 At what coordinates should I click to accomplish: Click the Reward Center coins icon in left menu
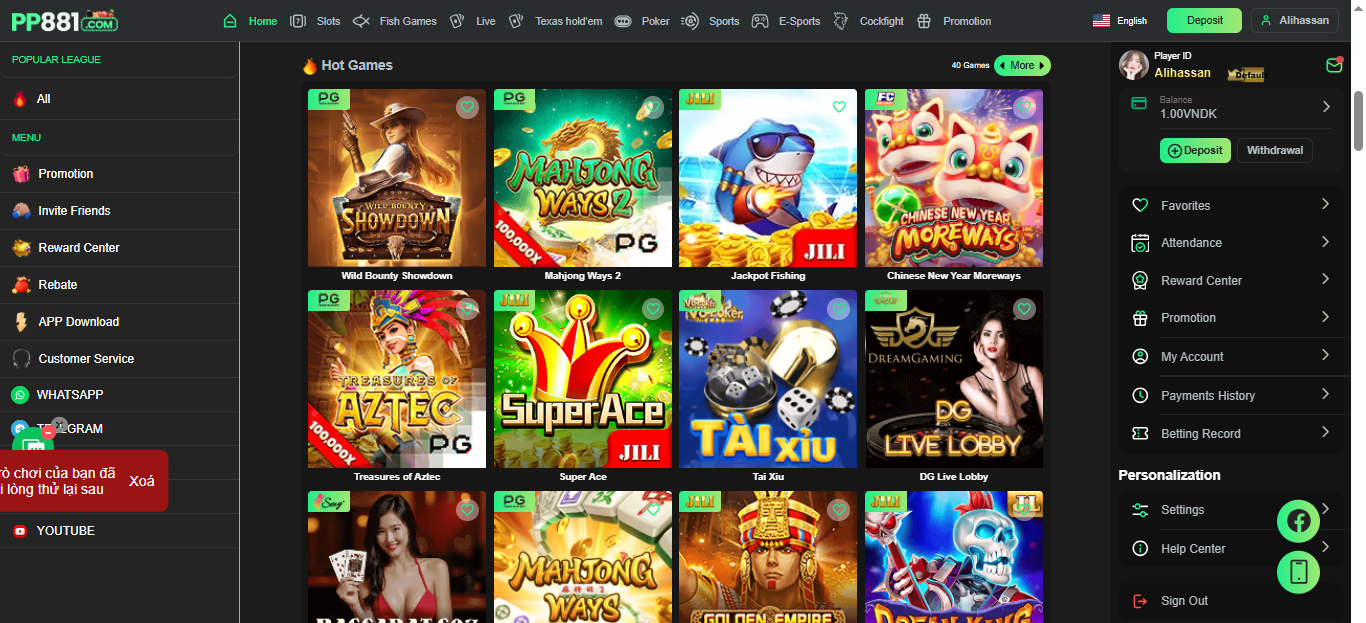(x=21, y=248)
